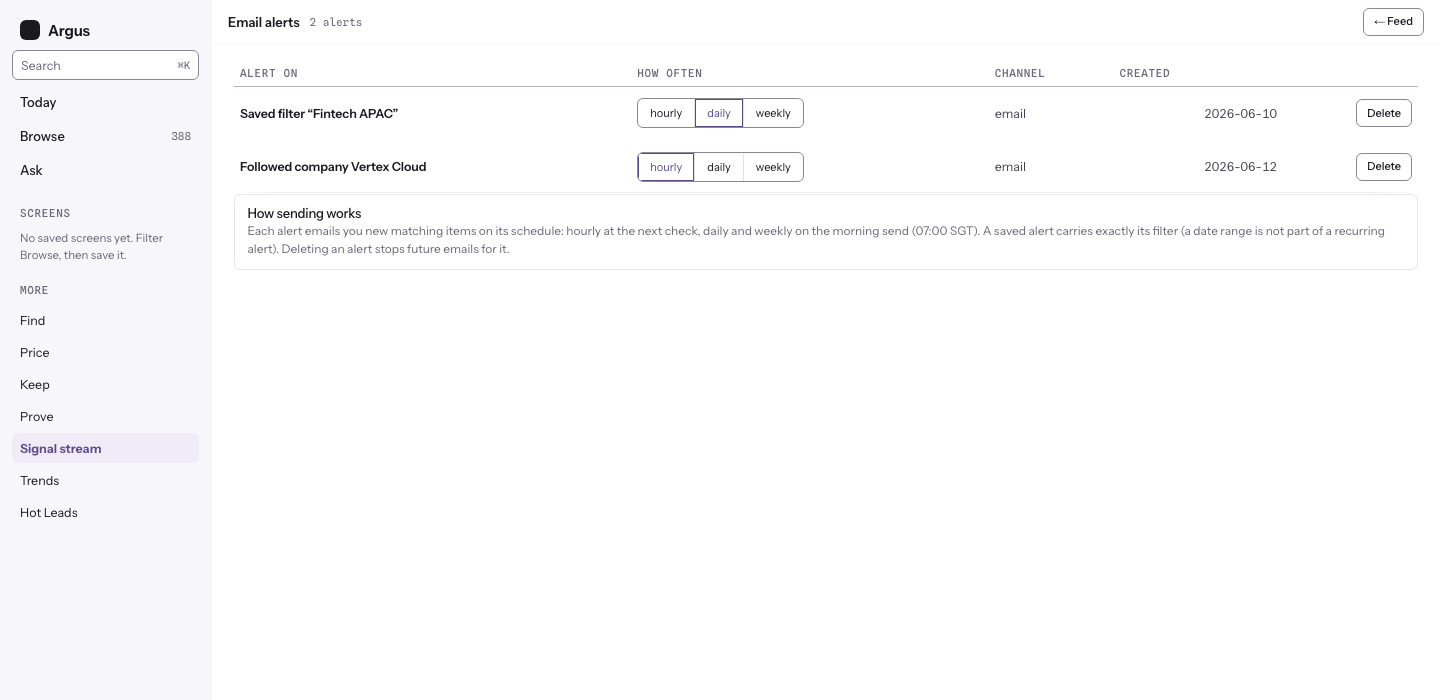The width and height of the screenshot is (1440, 700).
Task: Click the 'CREATED' column header
Action: 1145,74
